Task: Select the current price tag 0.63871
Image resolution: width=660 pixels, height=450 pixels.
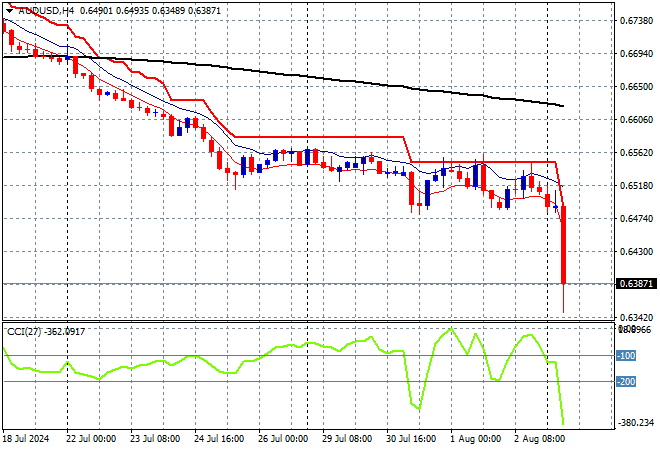Action: (x=636, y=284)
